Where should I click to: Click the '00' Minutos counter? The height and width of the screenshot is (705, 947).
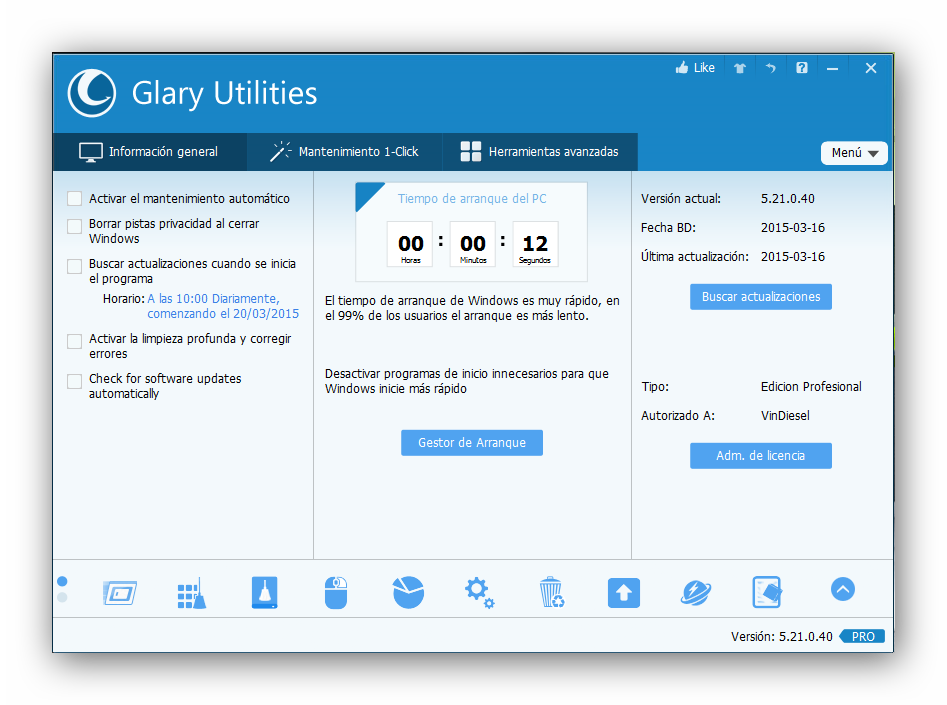tap(473, 244)
